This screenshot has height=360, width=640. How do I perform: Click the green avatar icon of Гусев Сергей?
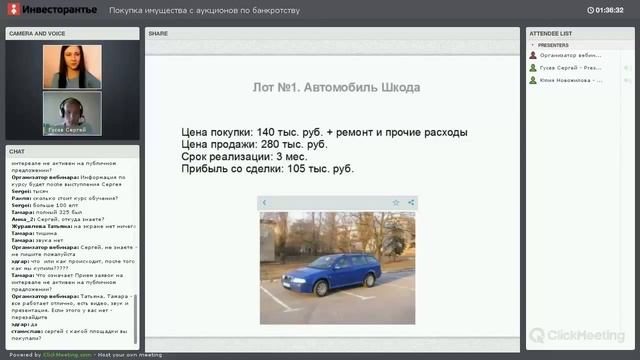[533, 68]
